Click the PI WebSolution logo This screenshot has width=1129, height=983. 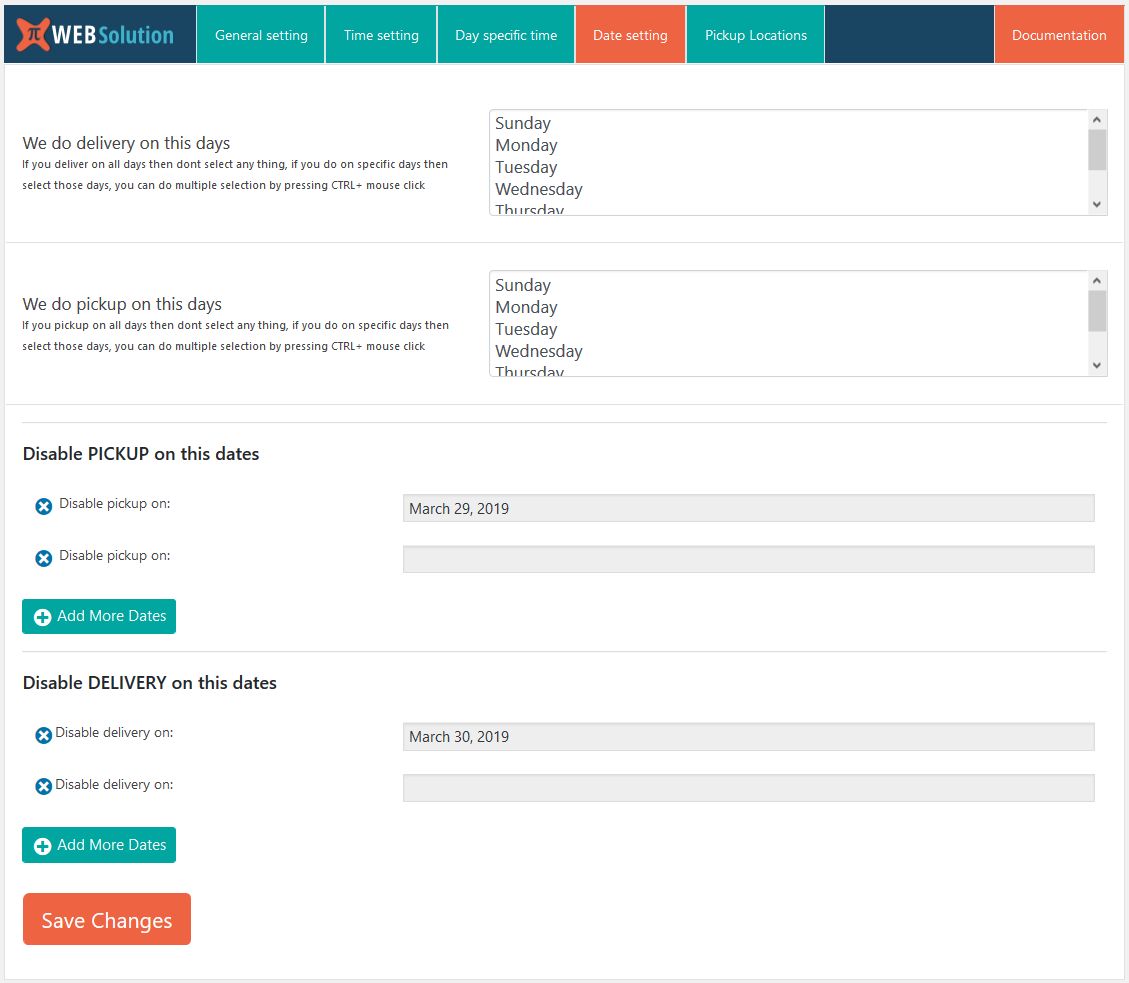click(x=96, y=34)
